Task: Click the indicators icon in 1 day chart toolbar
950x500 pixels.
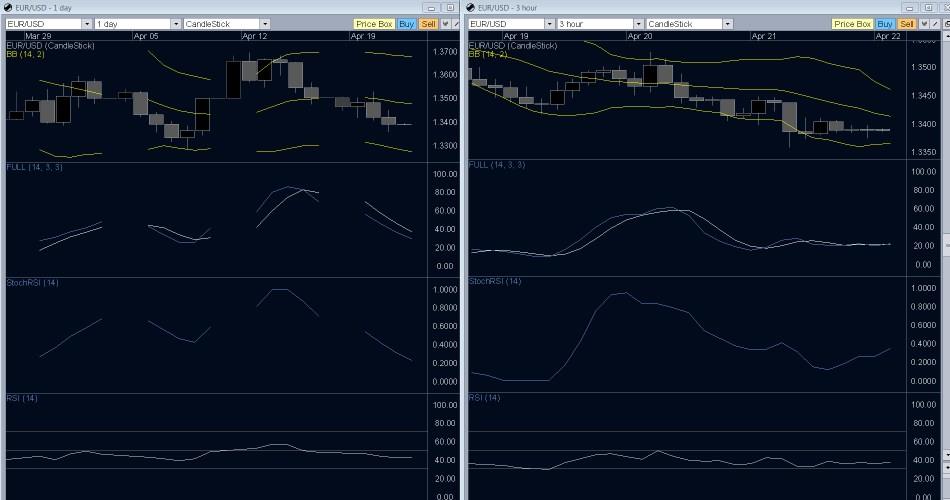Action: pyautogui.click(x=445, y=24)
